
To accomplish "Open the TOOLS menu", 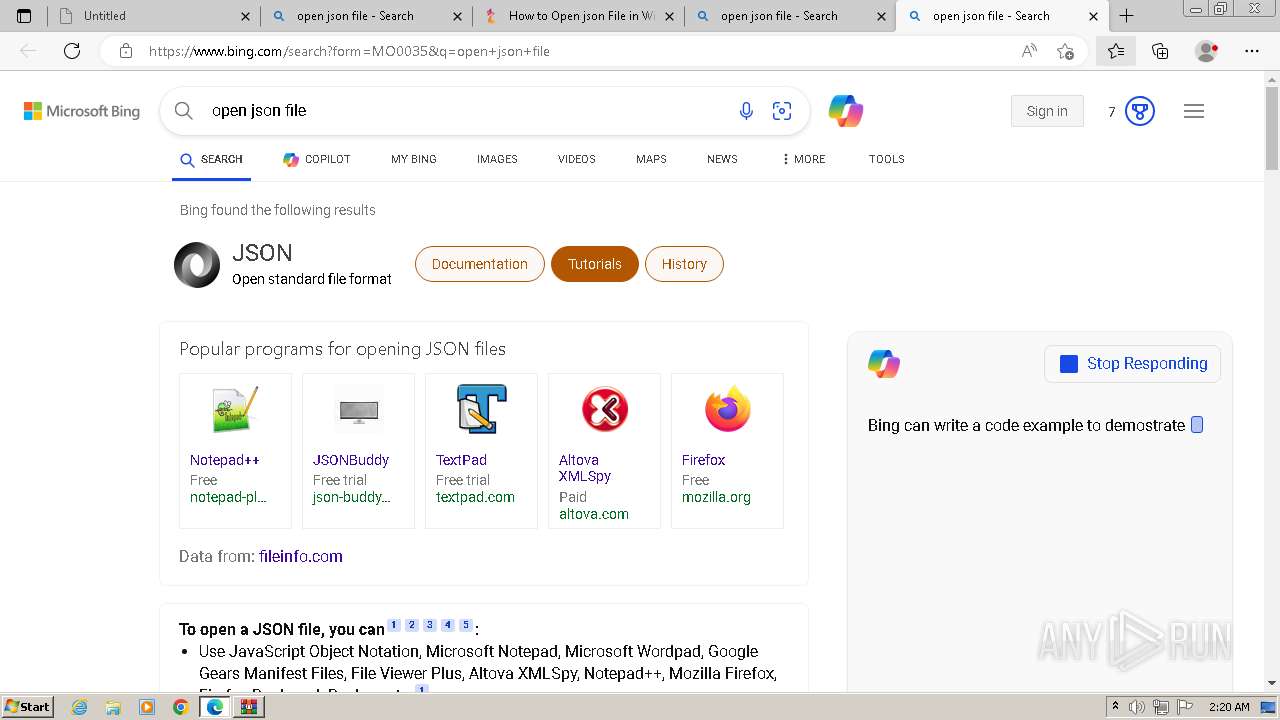I will (x=887, y=159).
